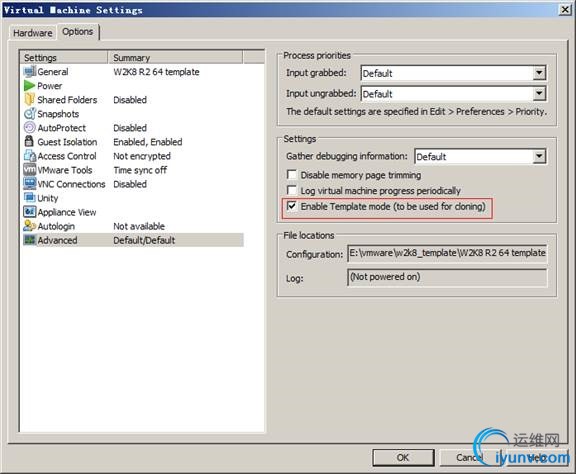Viewport: 576px width, 474px height.
Task: Click the Help button
Action: coord(537,457)
